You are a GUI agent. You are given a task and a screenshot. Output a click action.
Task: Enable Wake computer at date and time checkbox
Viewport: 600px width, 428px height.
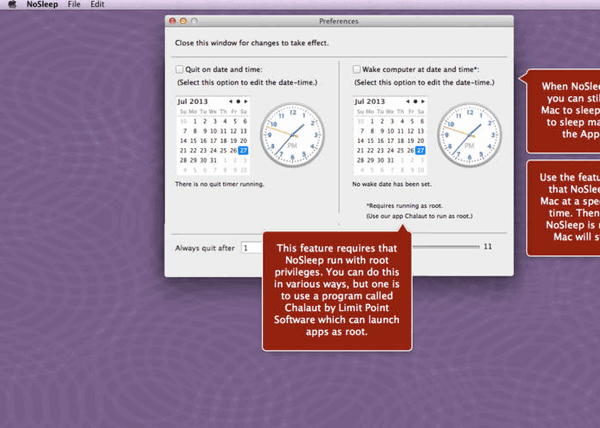coord(356,69)
